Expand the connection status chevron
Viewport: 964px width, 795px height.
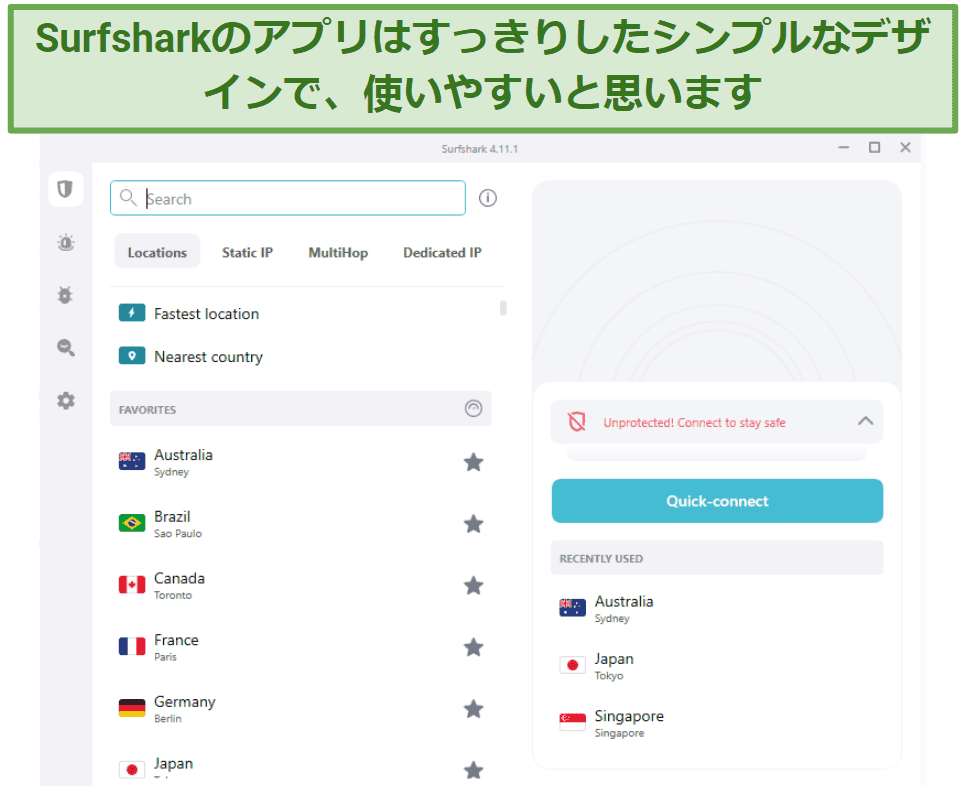865,421
